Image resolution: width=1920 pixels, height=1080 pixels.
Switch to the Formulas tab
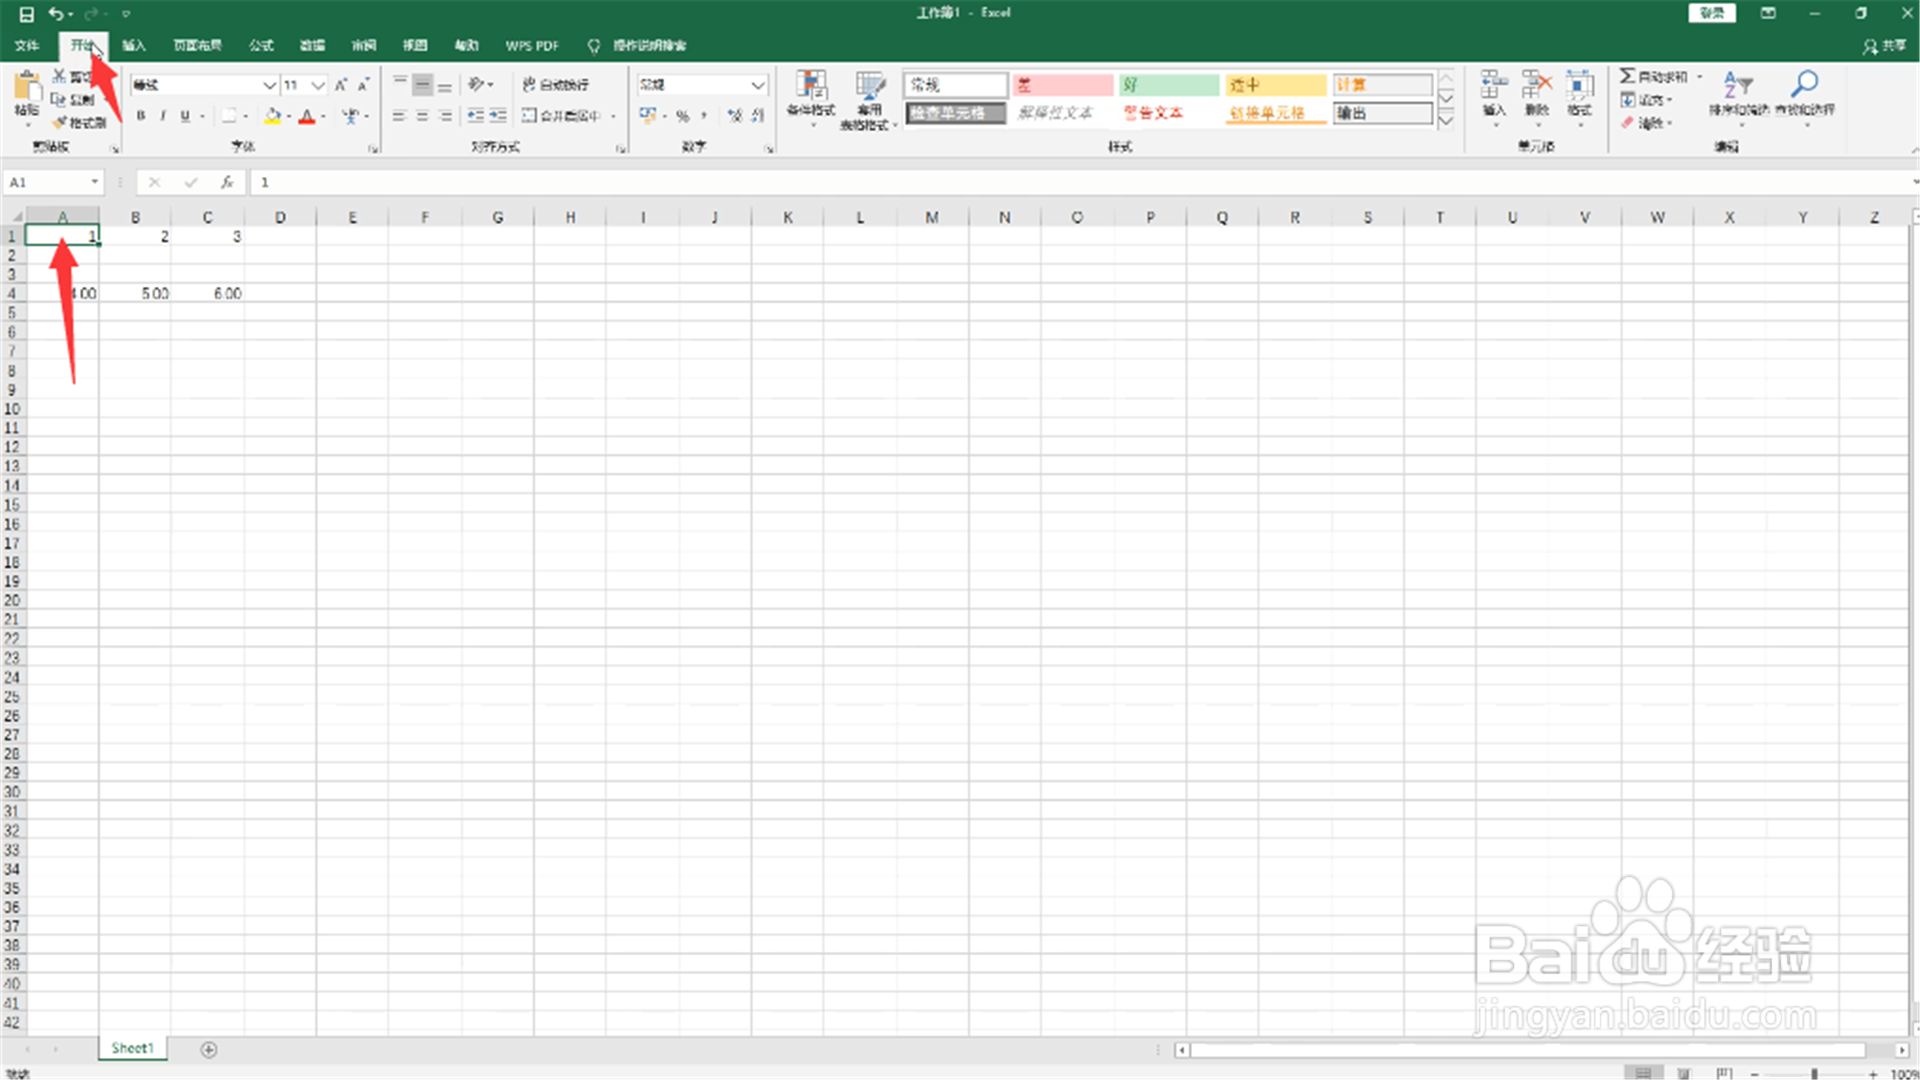point(261,45)
